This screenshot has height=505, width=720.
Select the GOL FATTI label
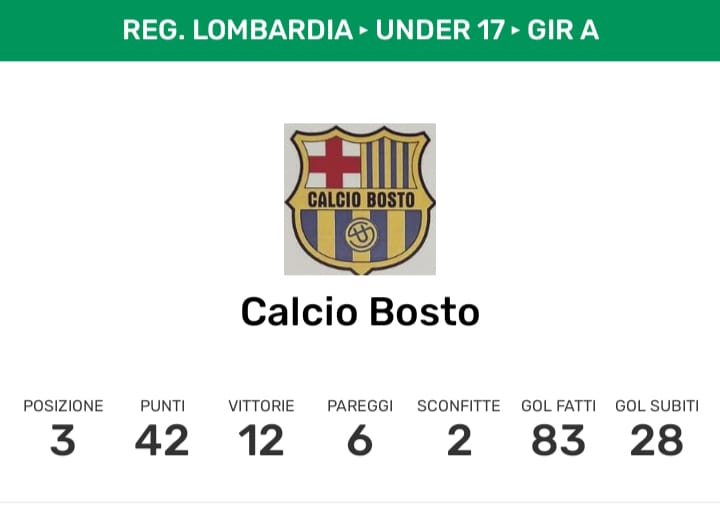coord(558,406)
